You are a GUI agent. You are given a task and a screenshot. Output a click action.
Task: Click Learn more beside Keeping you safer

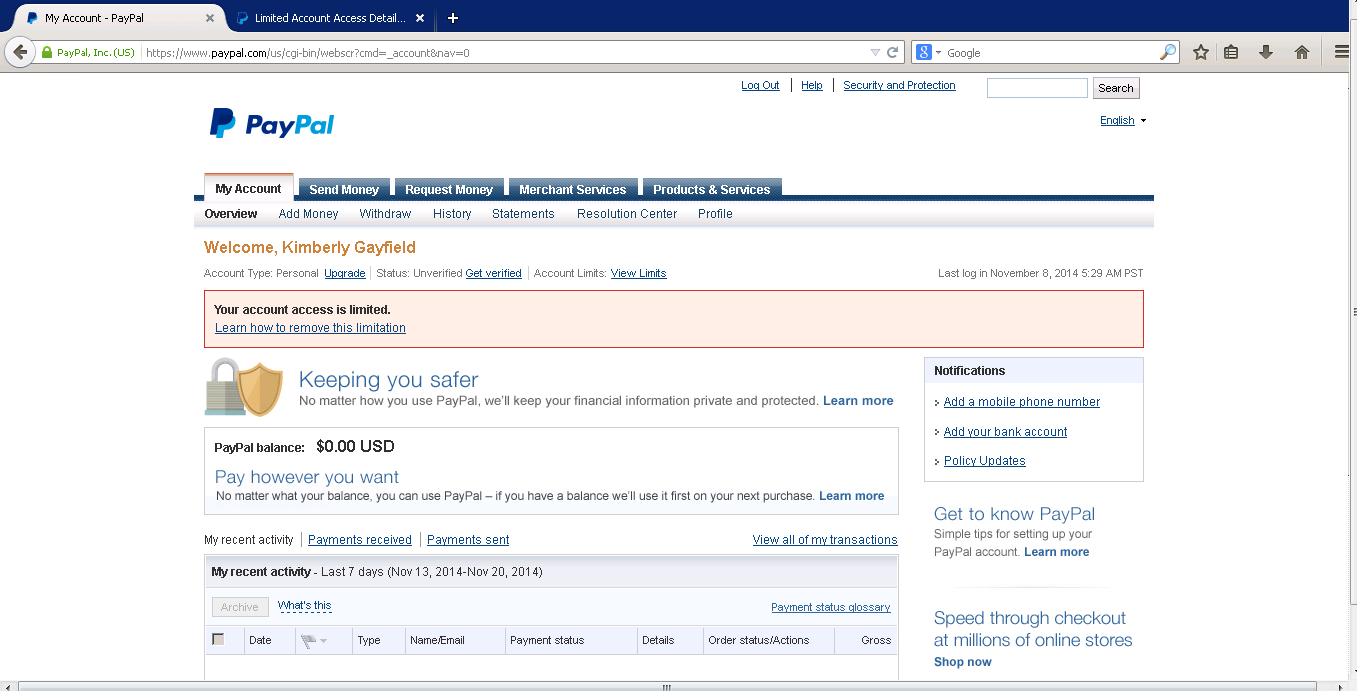(x=858, y=401)
